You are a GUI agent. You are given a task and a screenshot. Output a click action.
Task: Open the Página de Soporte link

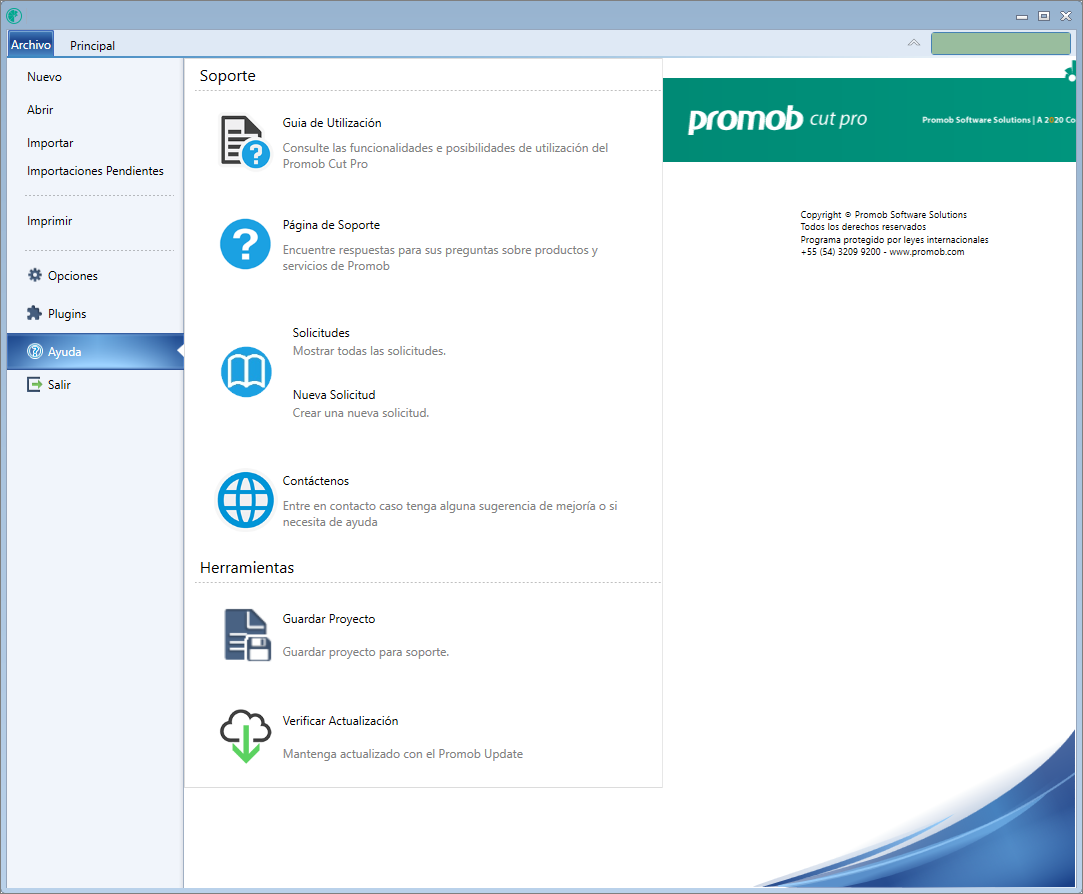[331, 225]
